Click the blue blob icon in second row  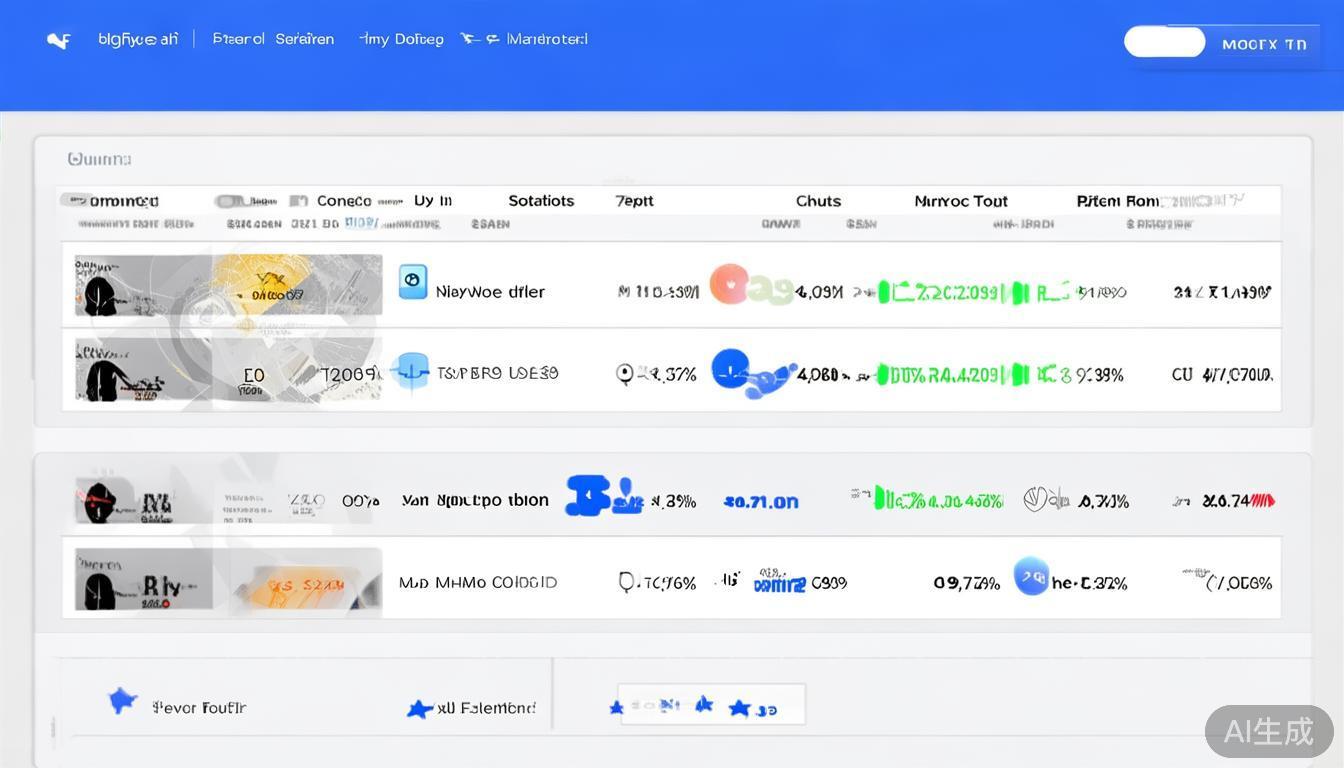click(741, 372)
